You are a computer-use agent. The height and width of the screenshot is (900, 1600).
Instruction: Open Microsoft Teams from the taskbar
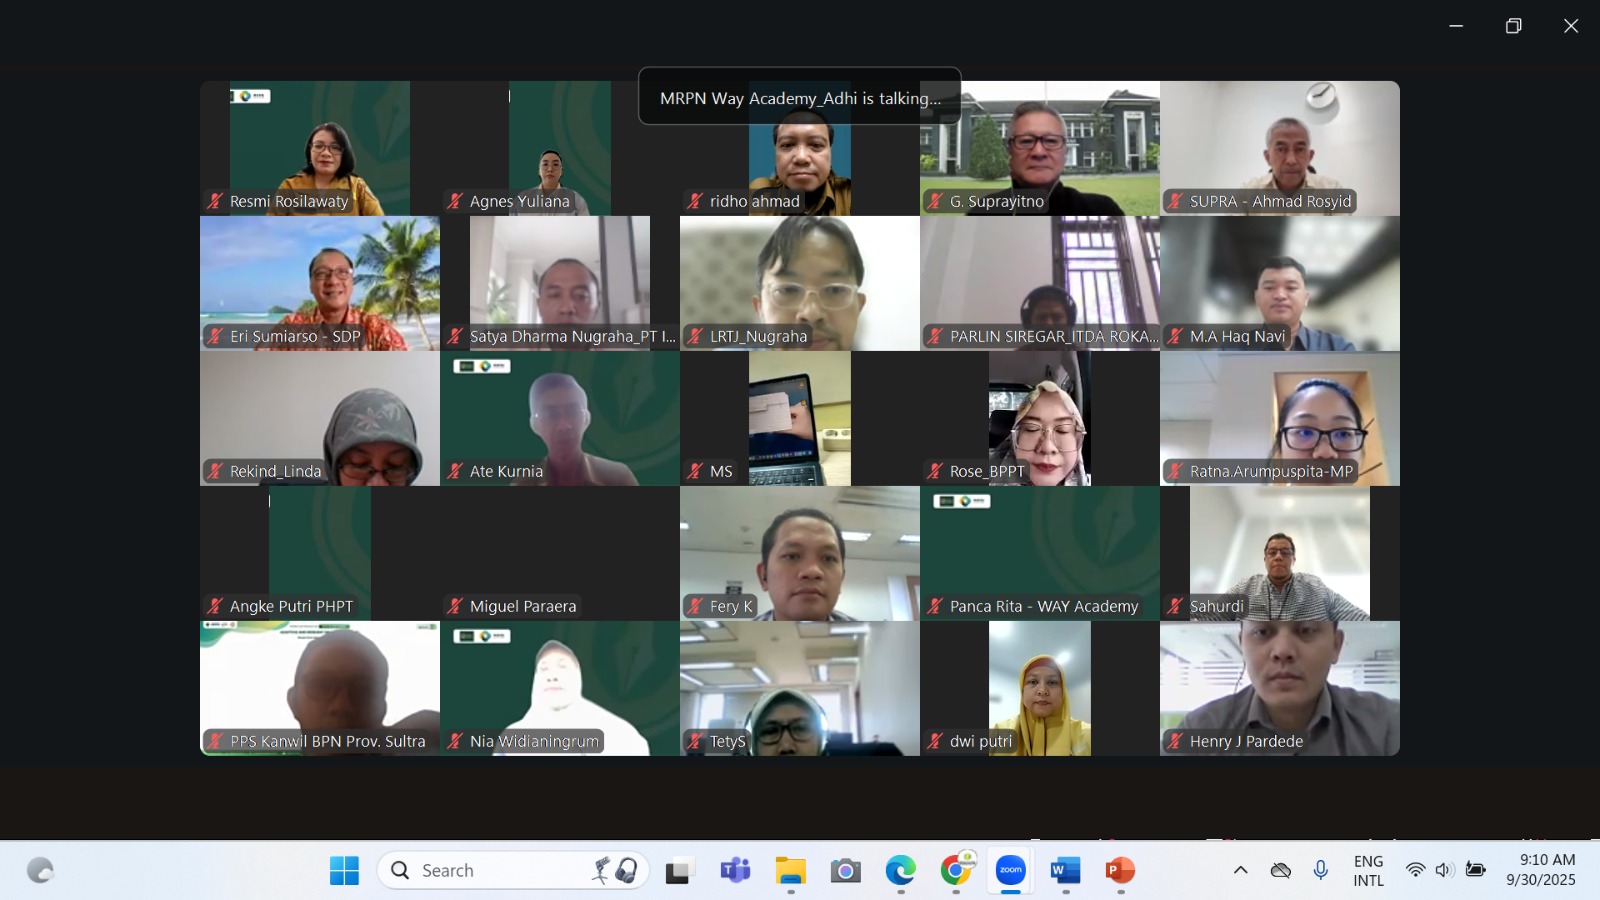(735, 871)
